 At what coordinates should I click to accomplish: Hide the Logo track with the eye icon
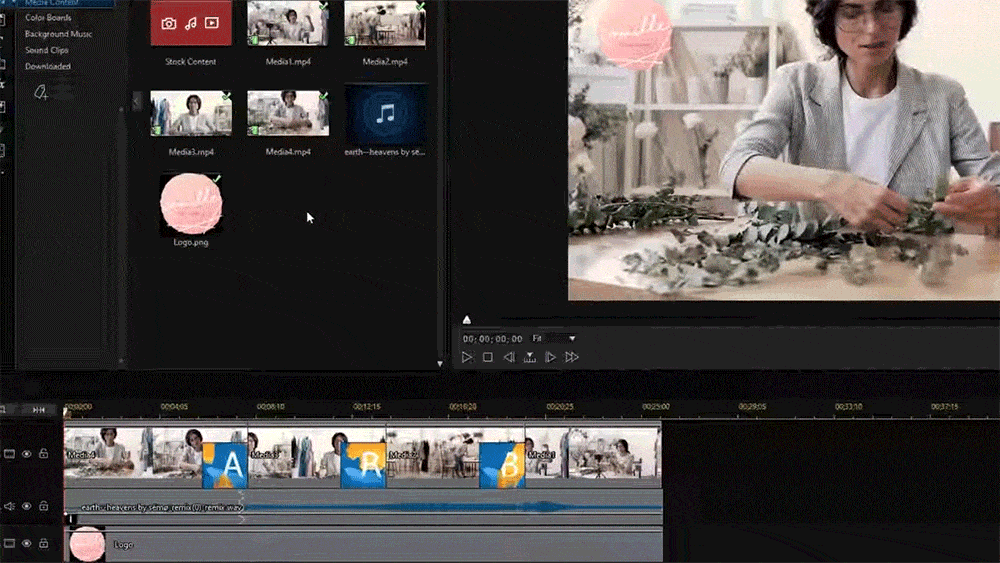27,544
